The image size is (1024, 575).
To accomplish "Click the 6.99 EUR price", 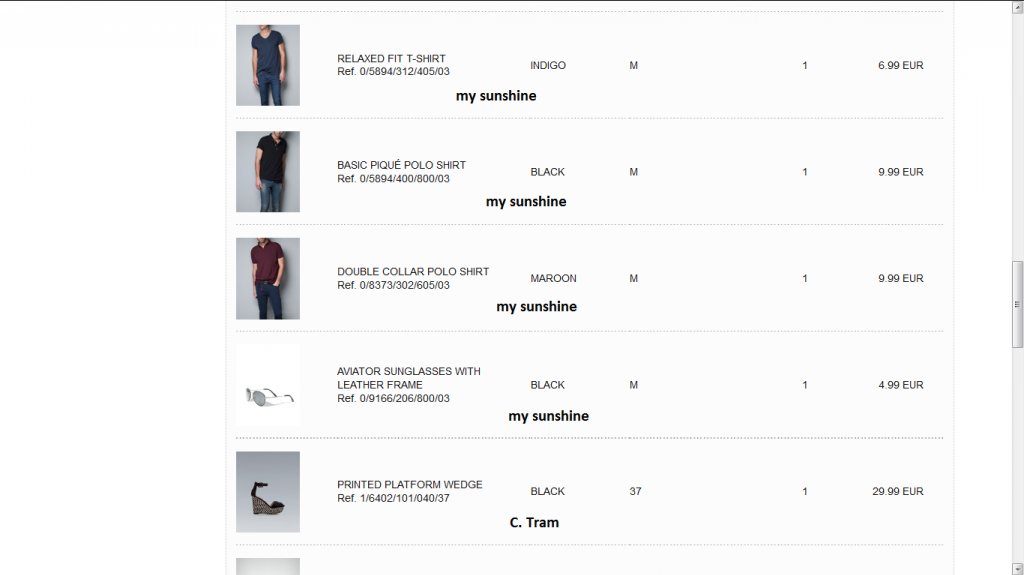I will pyautogui.click(x=900, y=66).
